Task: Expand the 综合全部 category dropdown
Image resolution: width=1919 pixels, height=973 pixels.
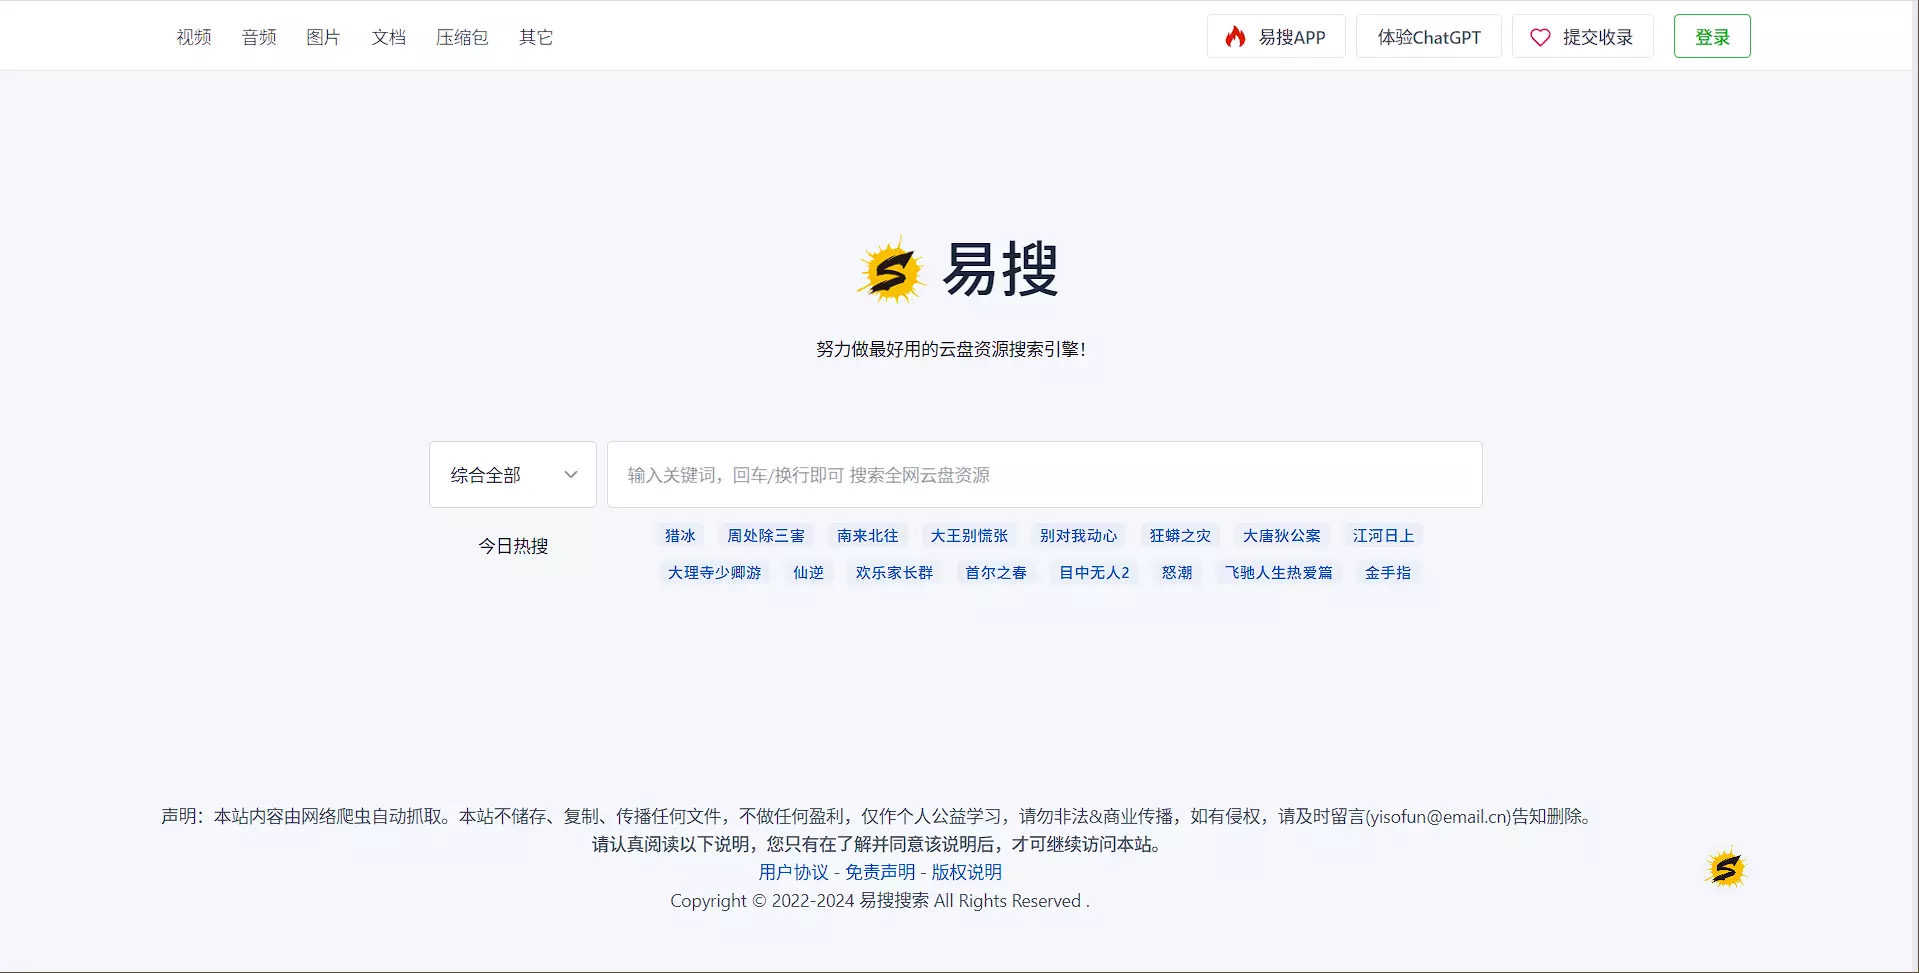Action: coord(513,475)
